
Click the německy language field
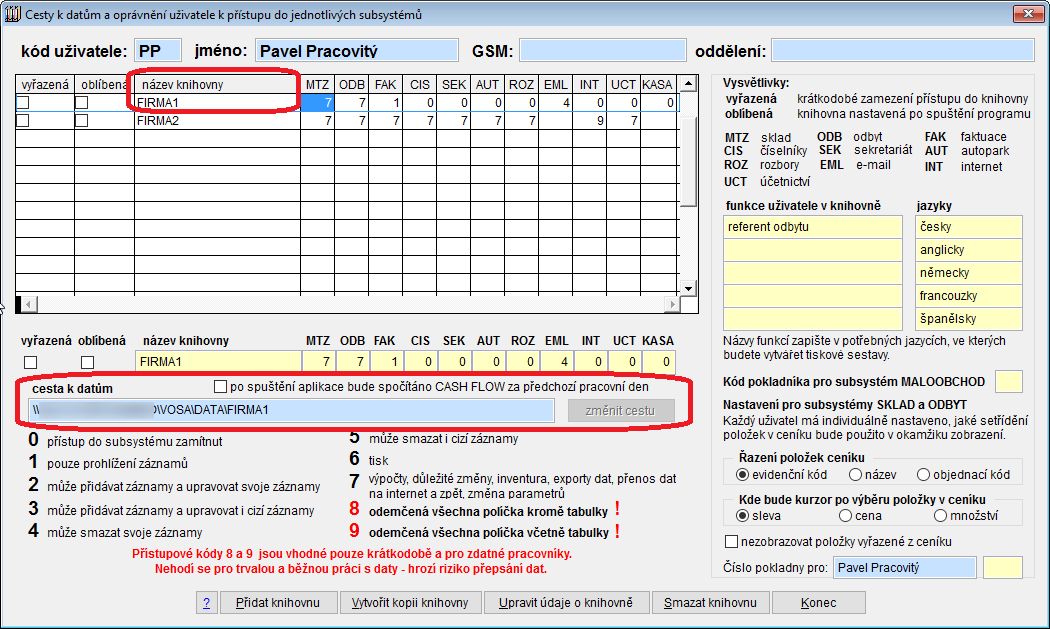click(969, 273)
